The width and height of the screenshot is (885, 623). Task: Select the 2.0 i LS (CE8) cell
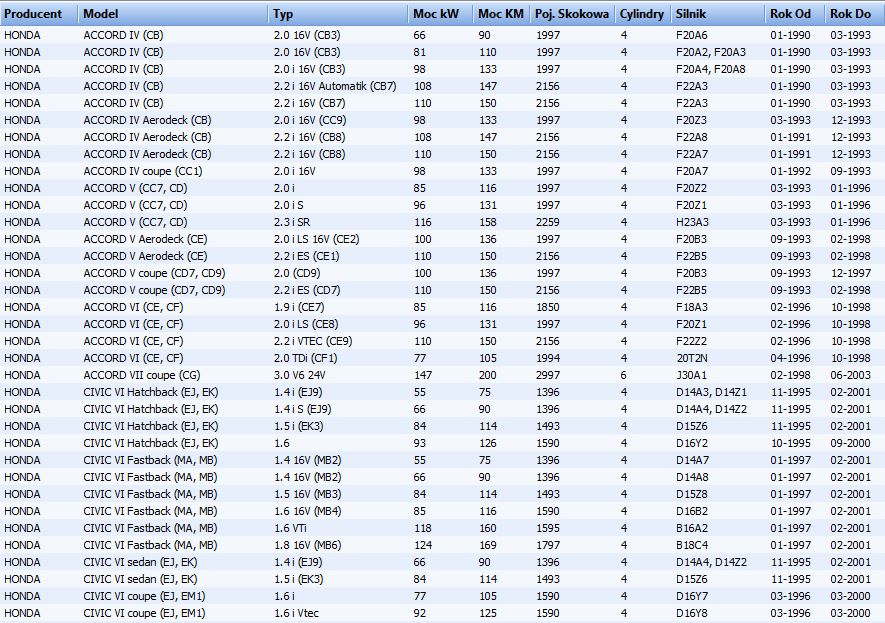point(306,324)
